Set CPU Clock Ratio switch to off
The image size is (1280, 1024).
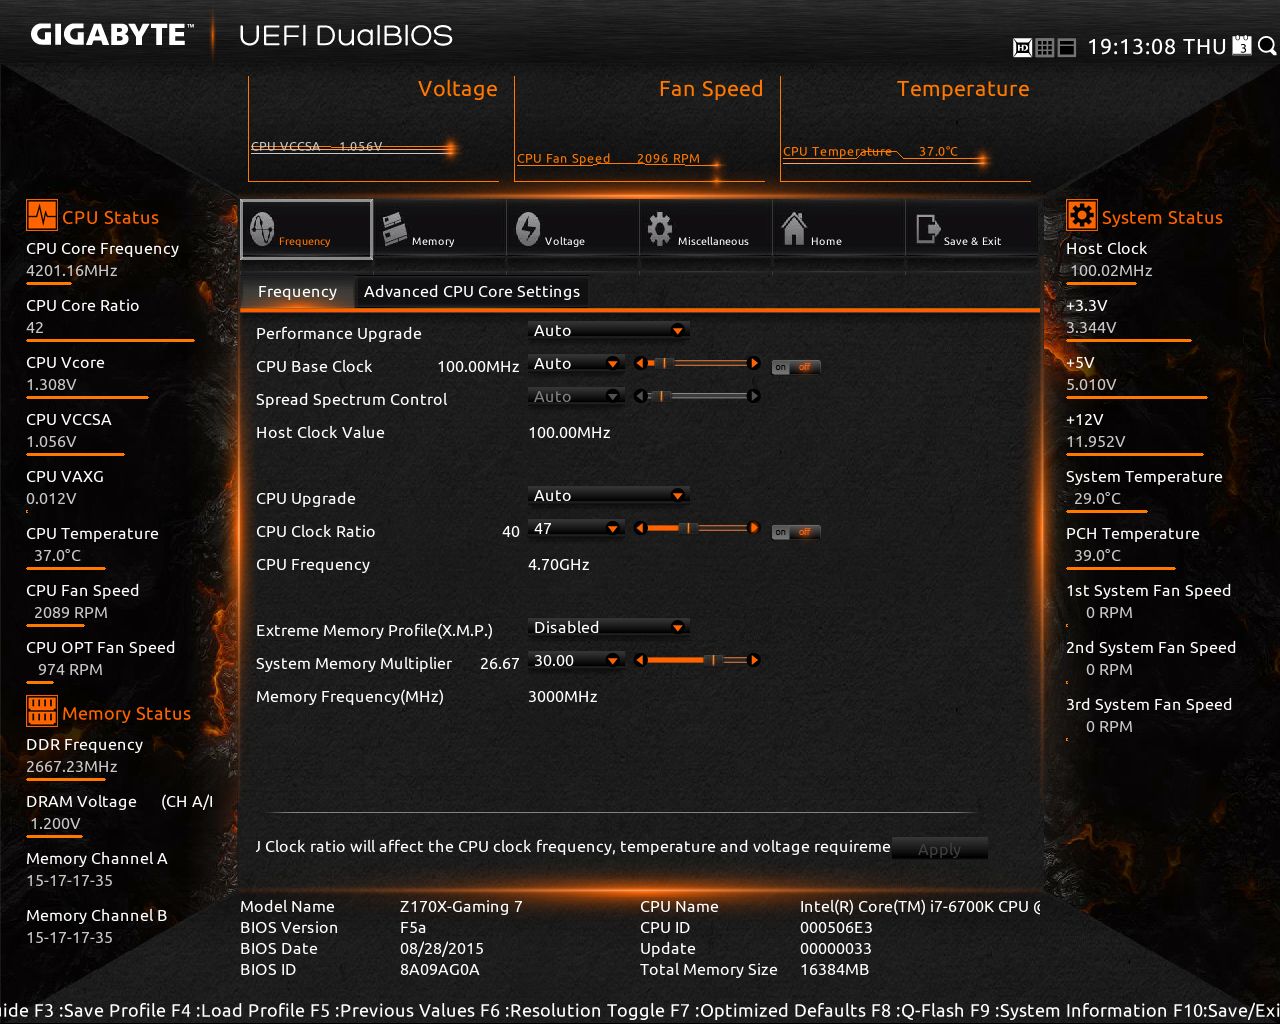[806, 532]
